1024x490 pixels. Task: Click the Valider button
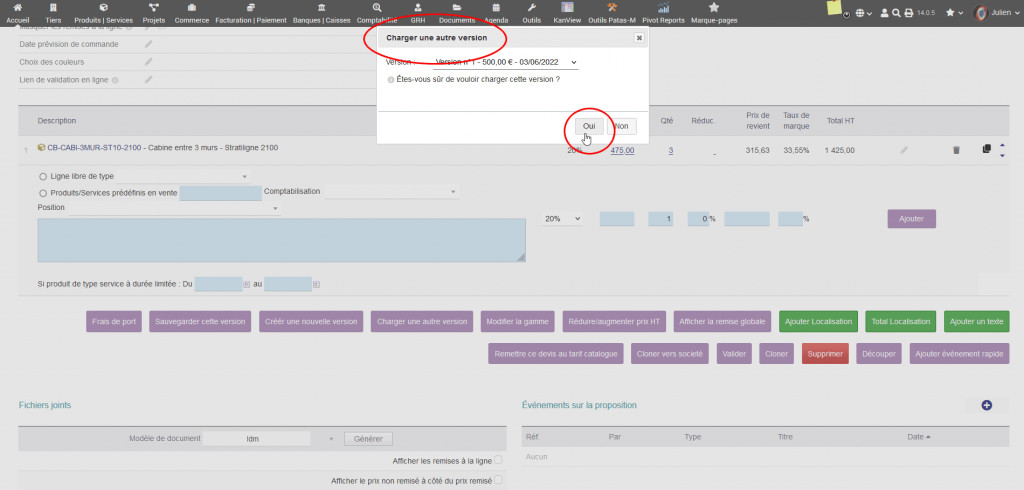(x=734, y=354)
